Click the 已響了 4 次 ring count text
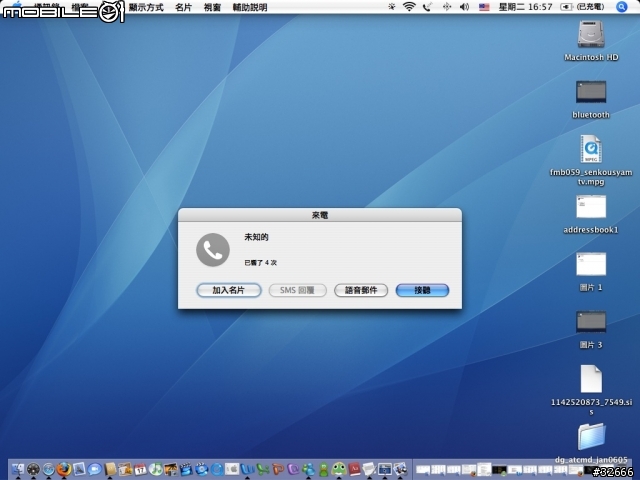The height and width of the screenshot is (480, 640). (x=260, y=262)
